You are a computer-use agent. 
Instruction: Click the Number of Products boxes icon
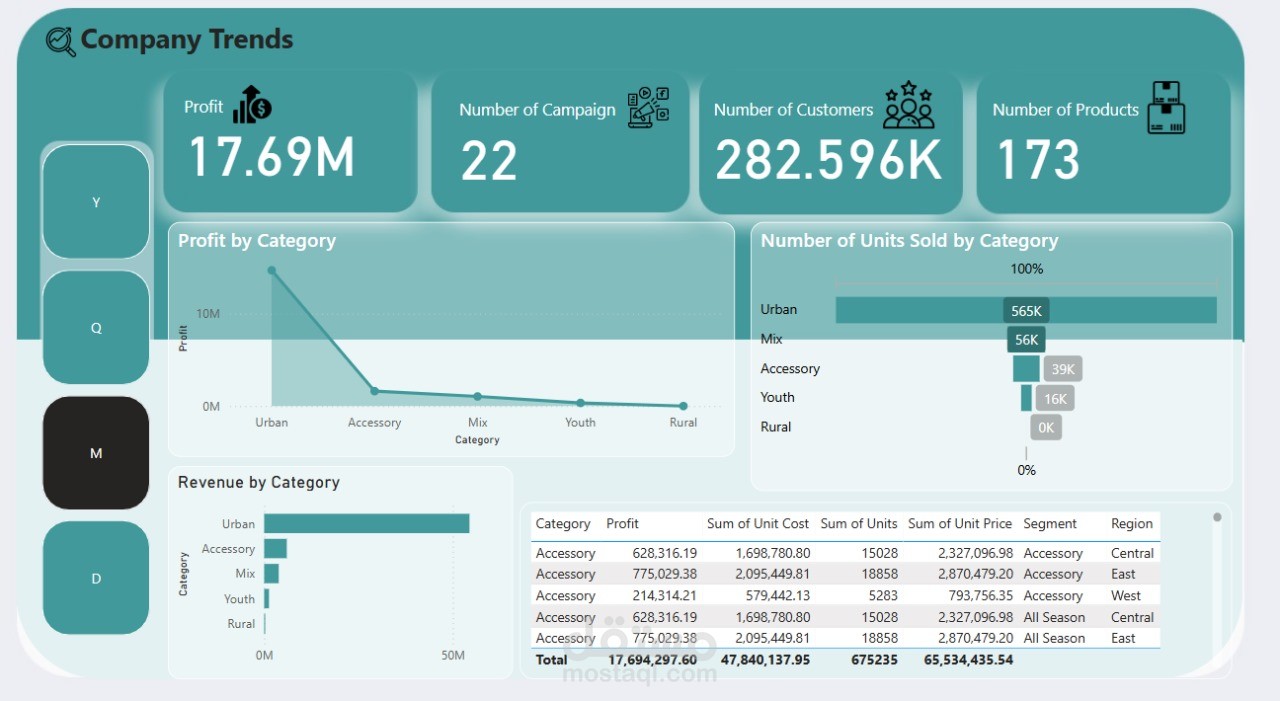pyautogui.click(x=1166, y=107)
